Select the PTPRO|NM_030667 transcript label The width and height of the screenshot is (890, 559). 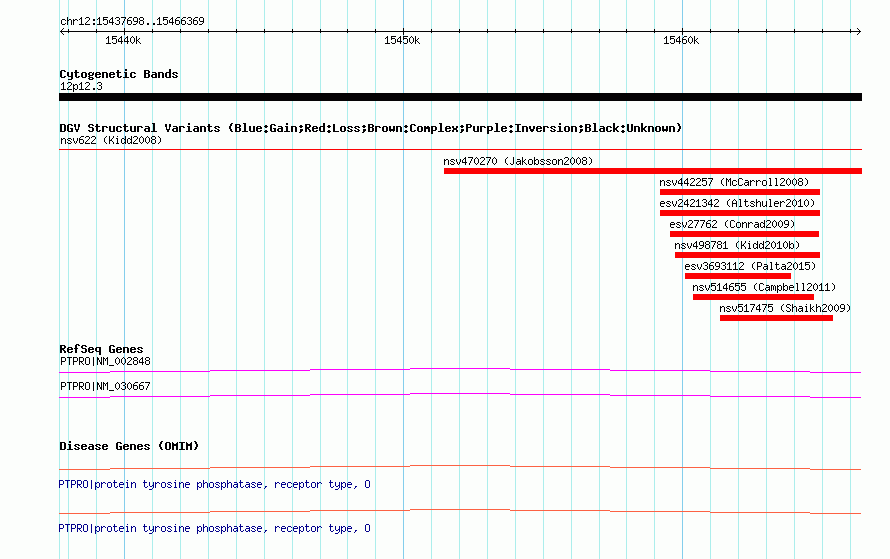(x=105, y=386)
